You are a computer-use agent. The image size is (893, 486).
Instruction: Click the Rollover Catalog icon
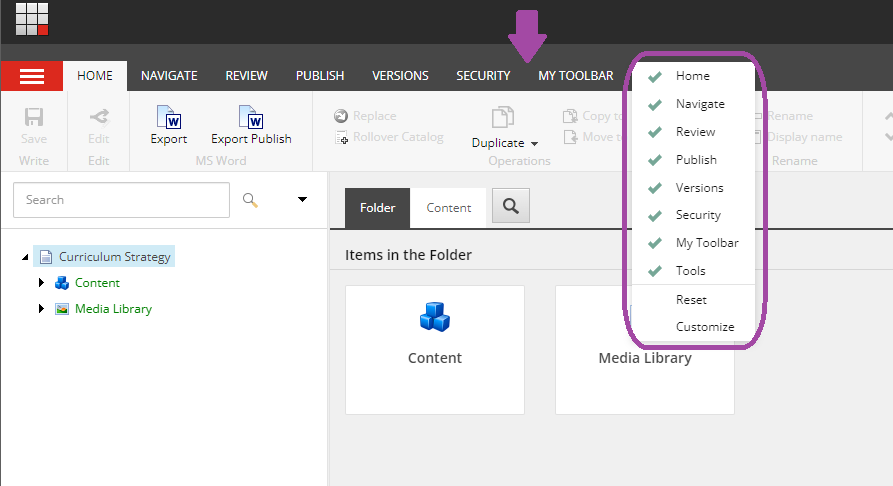click(341, 137)
